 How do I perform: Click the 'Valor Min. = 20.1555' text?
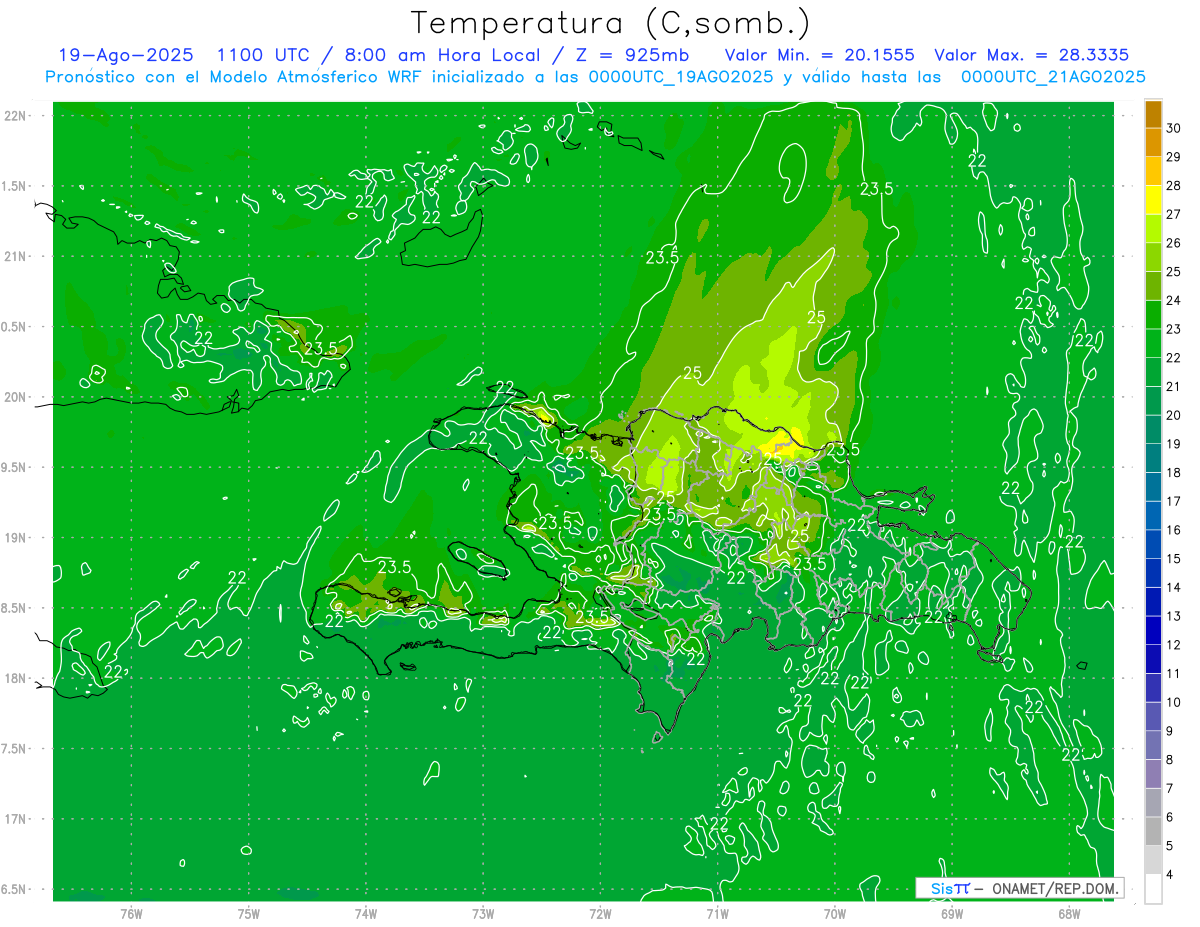[x=819, y=56]
